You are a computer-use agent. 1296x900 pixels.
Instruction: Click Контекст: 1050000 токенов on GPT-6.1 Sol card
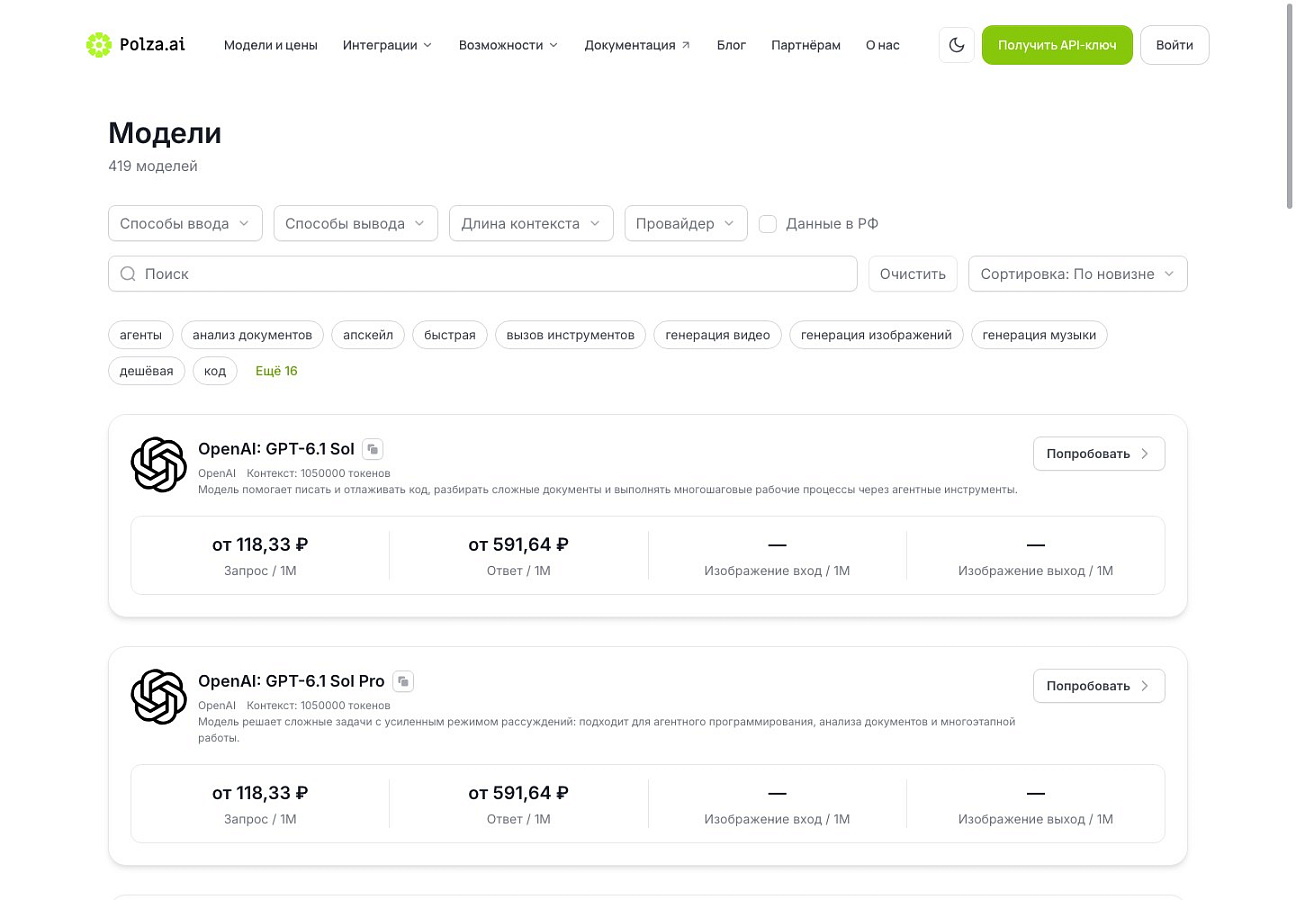pyautogui.click(x=319, y=473)
